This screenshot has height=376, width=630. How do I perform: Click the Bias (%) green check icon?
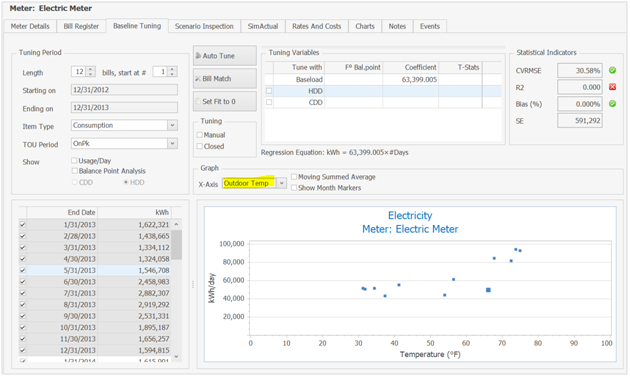[x=612, y=104]
